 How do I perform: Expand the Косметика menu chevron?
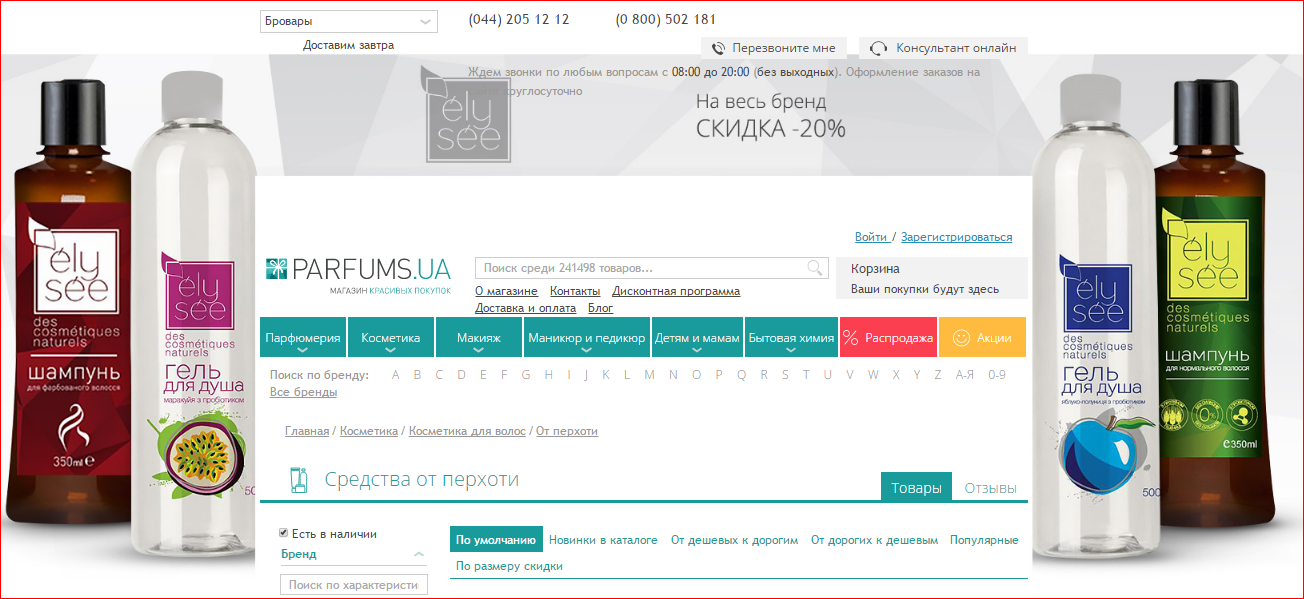click(x=391, y=351)
